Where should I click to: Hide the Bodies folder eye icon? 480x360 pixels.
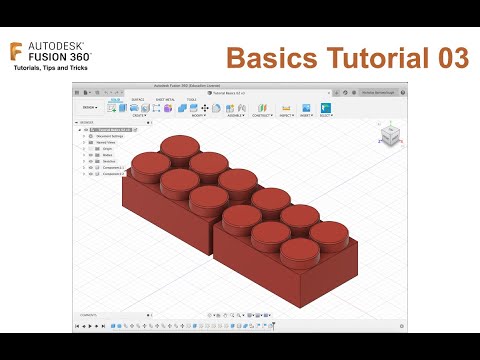pyautogui.click(x=91, y=155)
